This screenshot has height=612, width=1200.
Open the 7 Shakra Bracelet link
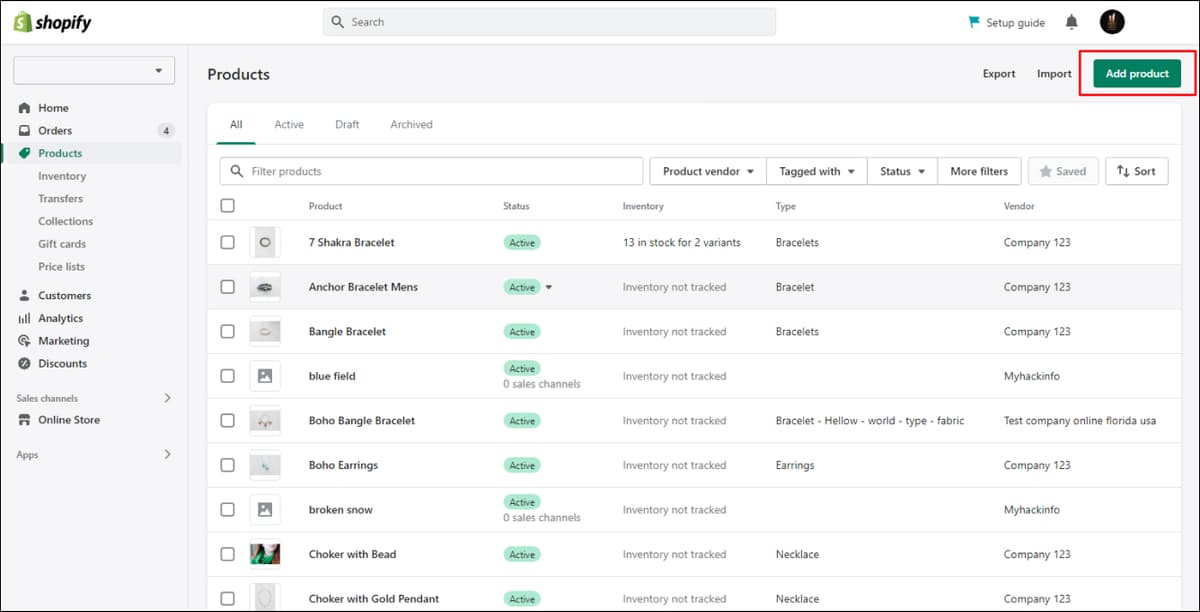[351, 242]
